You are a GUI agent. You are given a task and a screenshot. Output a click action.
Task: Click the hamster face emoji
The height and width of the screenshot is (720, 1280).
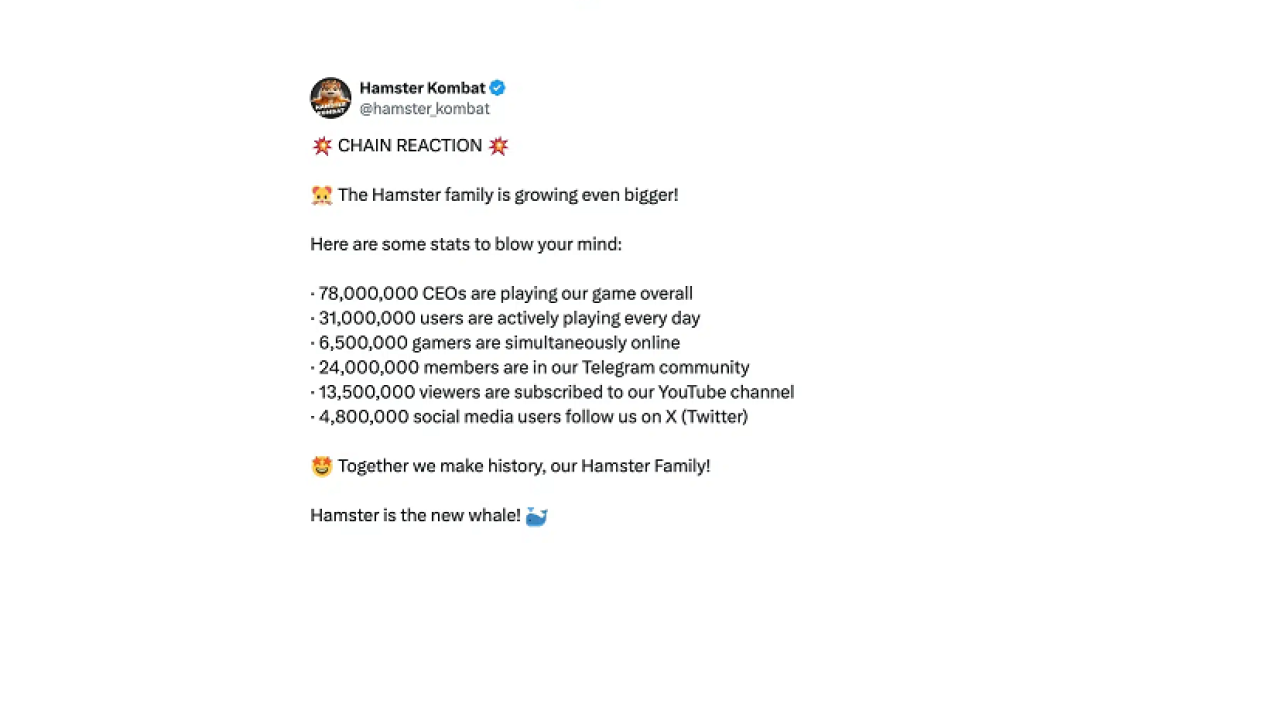pos(322,195)
